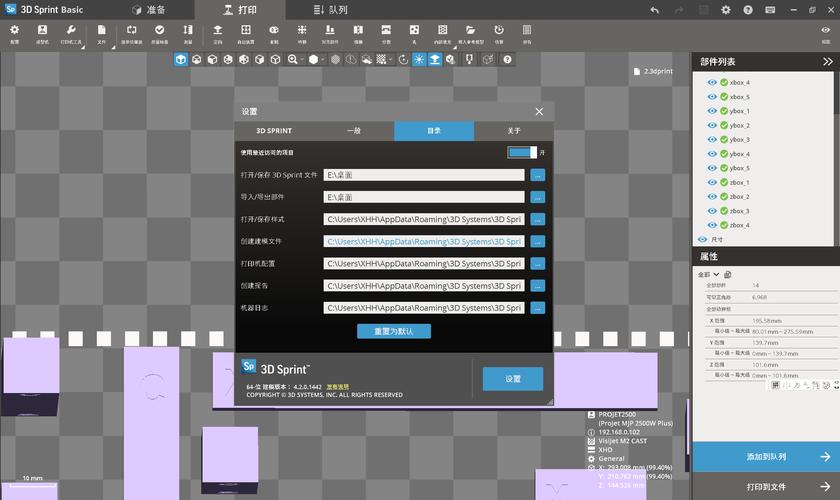The image size is (840, 500).
Task: Click the 重置为默认 button
Action: 393,331
